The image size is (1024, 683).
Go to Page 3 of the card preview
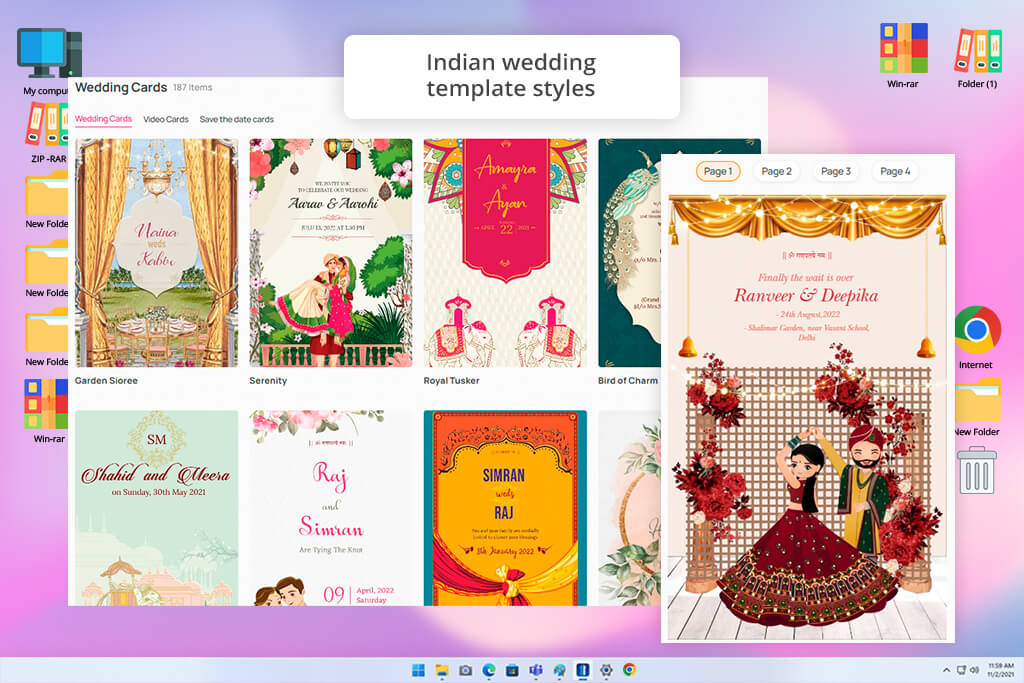[x=836, y=171]
